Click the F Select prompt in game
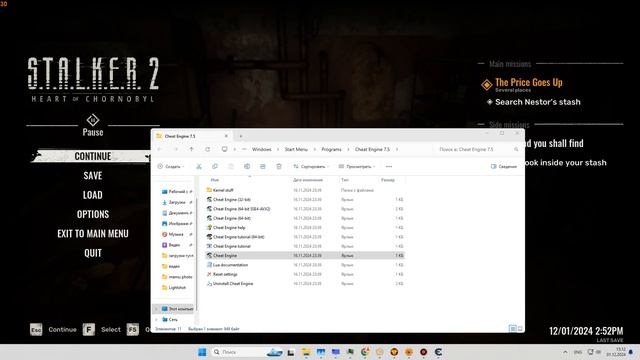The image size is (640, 360). pyautogui.click(x=102, y=329)
